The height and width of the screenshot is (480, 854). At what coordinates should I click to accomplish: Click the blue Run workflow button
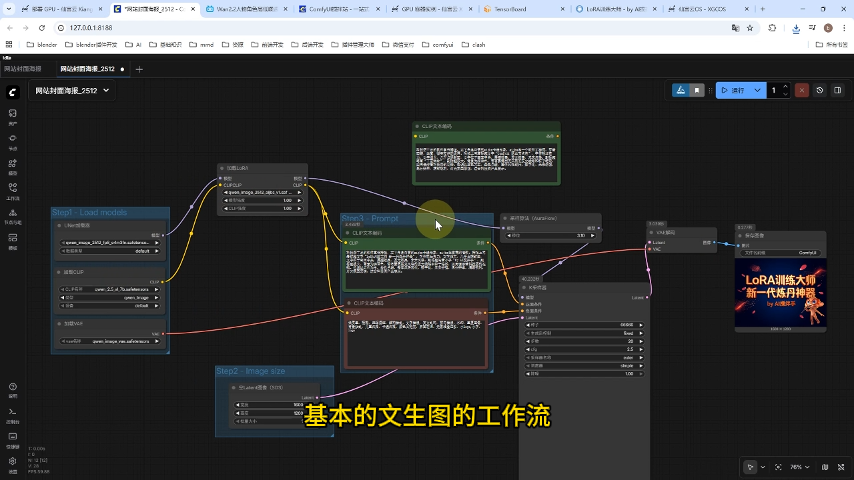[x=734, y=90]
